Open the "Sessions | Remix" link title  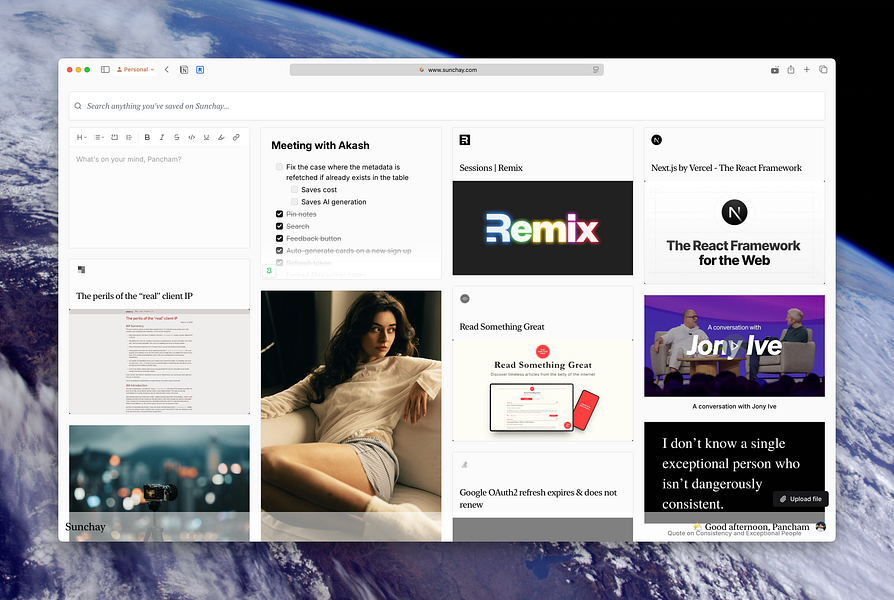click(x=491, y=168)
